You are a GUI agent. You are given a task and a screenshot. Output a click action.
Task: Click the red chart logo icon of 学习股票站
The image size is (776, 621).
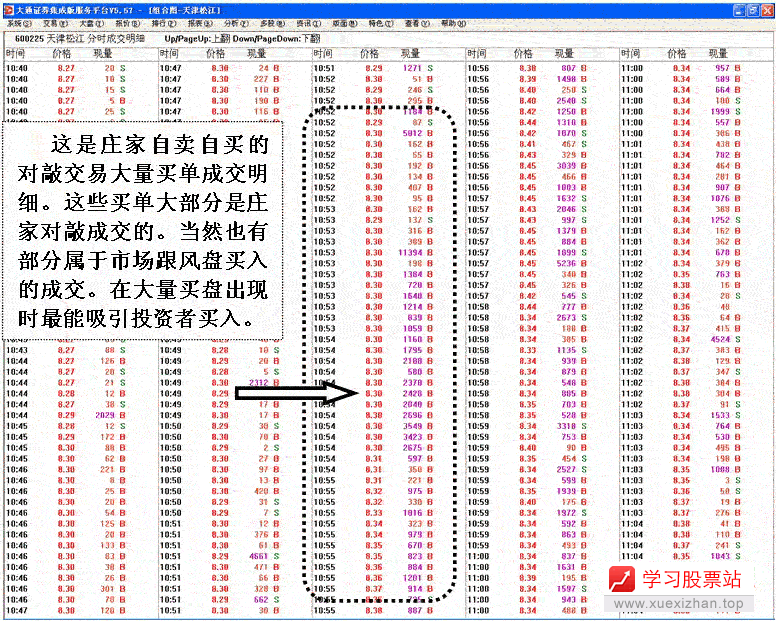click(x=623, y=579)
